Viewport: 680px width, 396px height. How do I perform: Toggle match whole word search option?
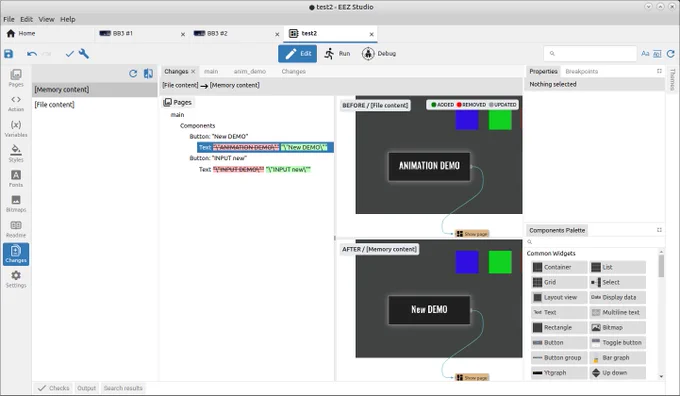tap(657, 54)
